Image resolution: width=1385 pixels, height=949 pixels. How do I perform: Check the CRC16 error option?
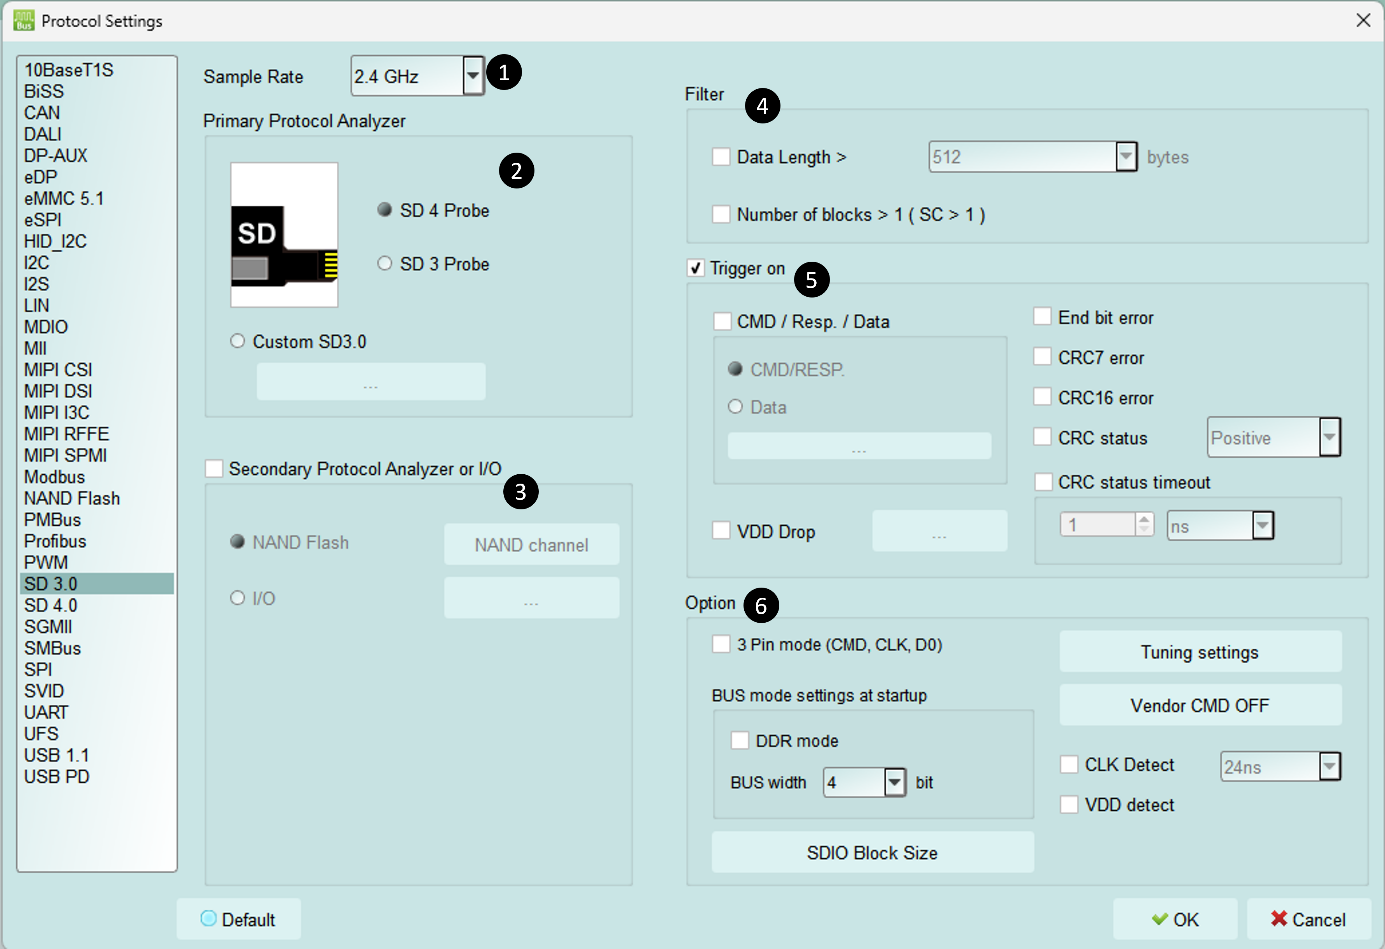pos(1042,397)
